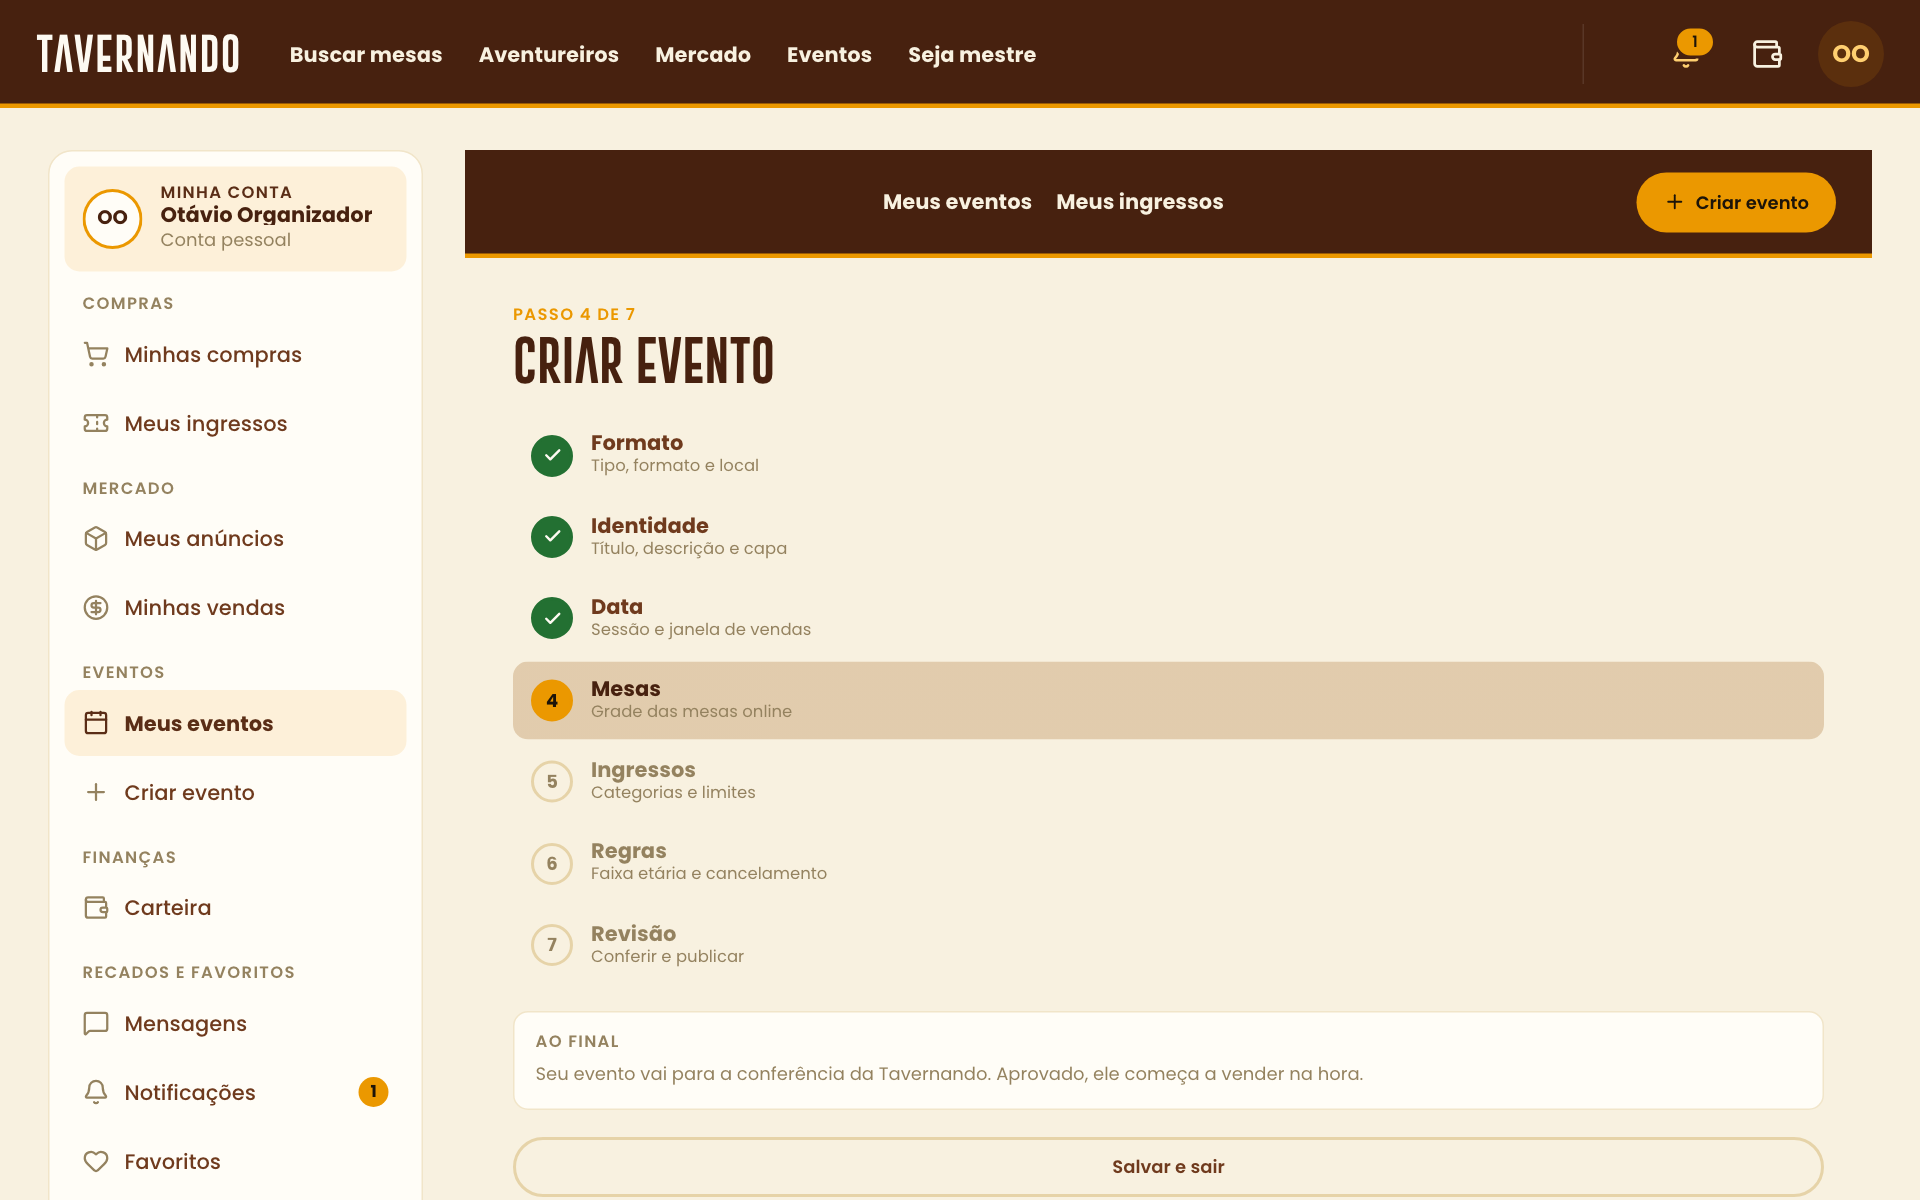Click the Data step title

tap(617, 607)
